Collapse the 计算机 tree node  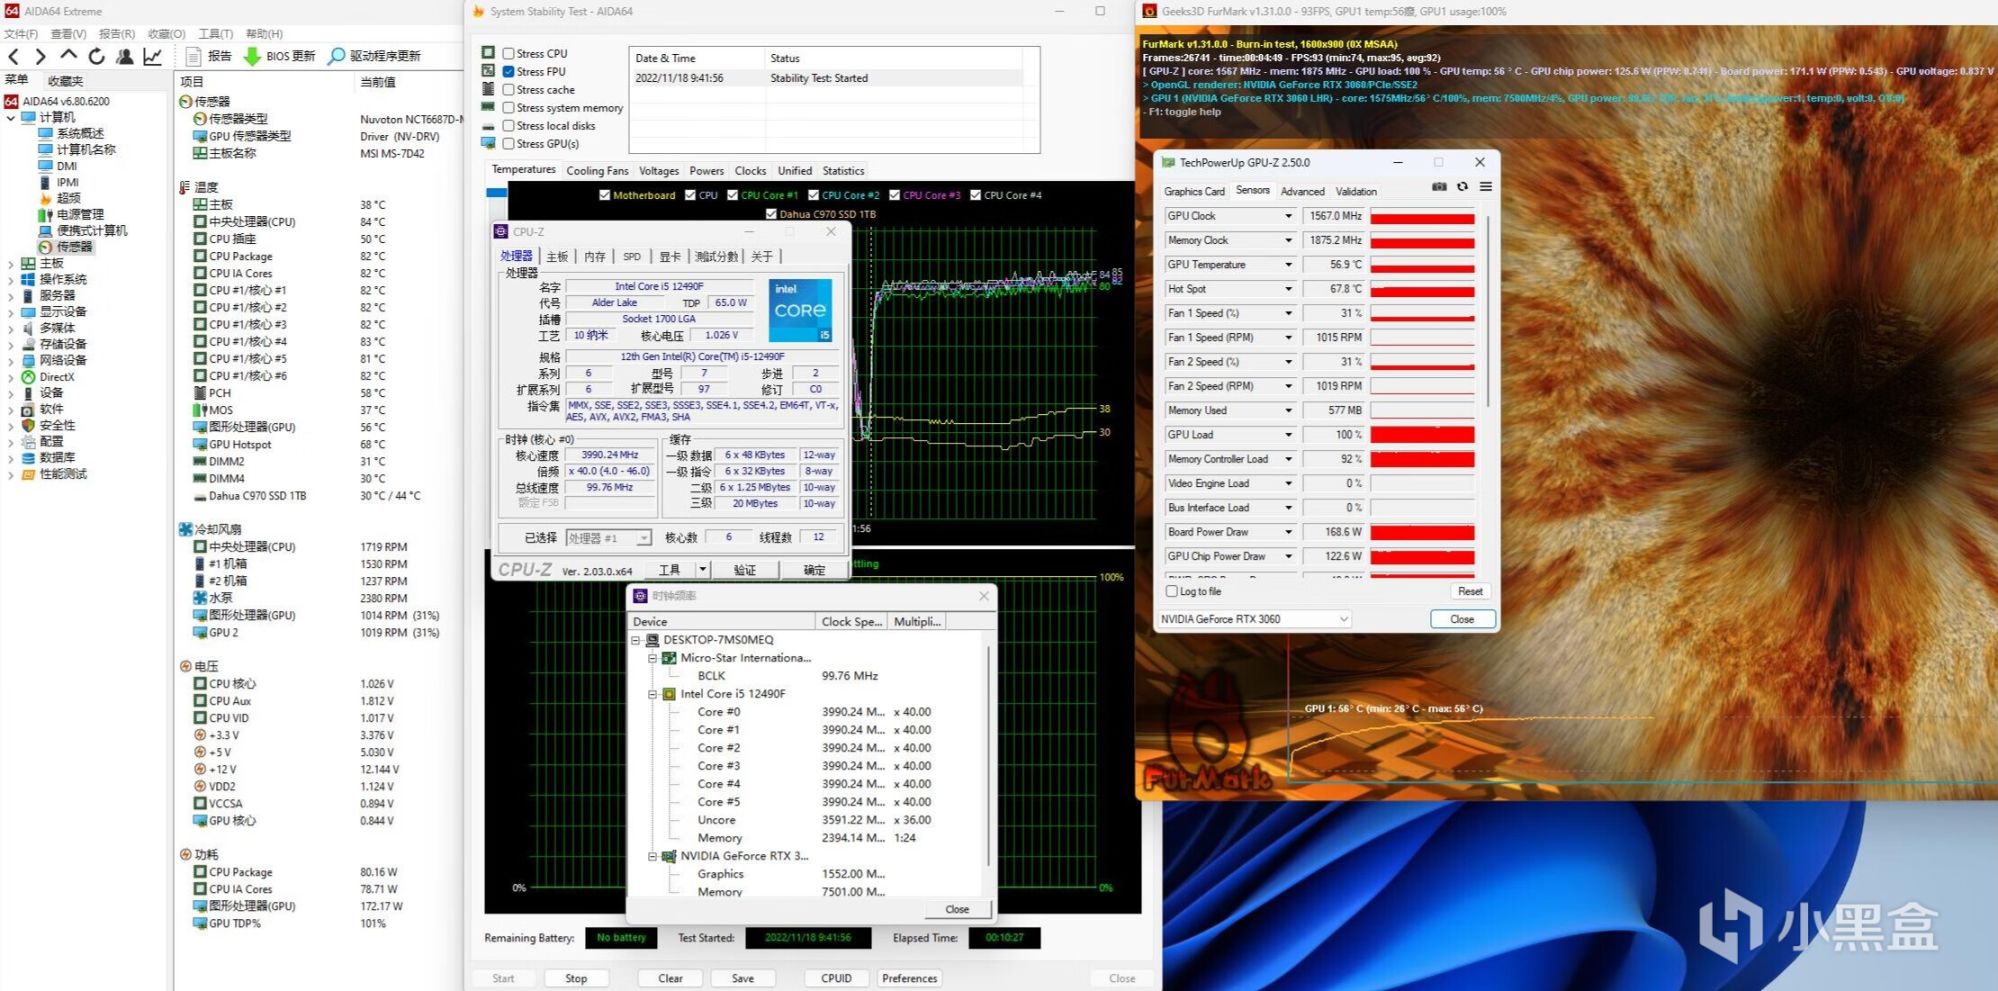pyautogui.click(x=11, y=117)
